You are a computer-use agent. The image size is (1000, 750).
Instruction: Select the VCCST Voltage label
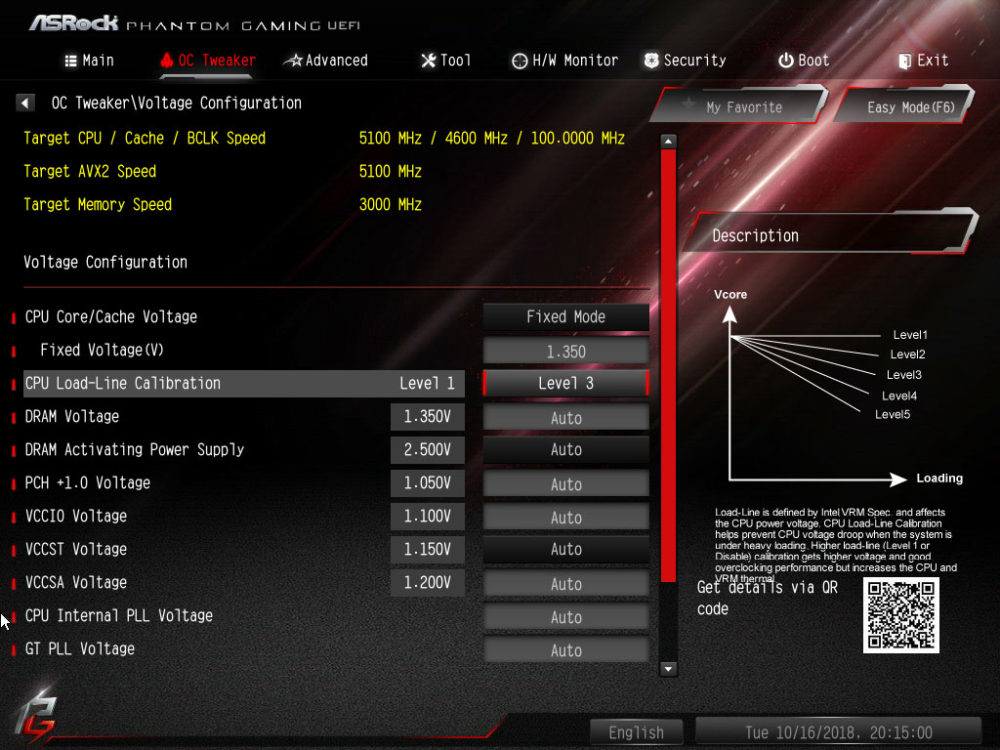76,549
